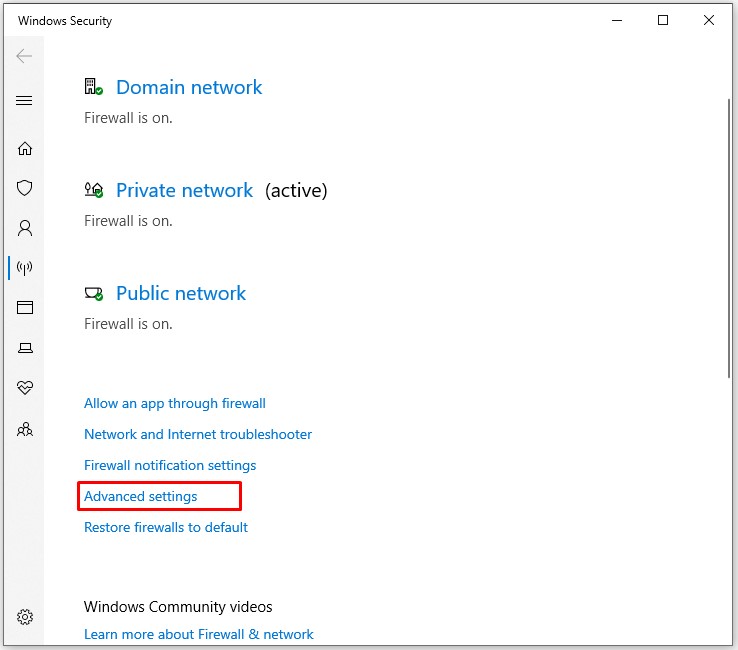Image resolution: width=738 pixels, height=650 pixels.
Task: Open Private network settings
Action: 184,191
